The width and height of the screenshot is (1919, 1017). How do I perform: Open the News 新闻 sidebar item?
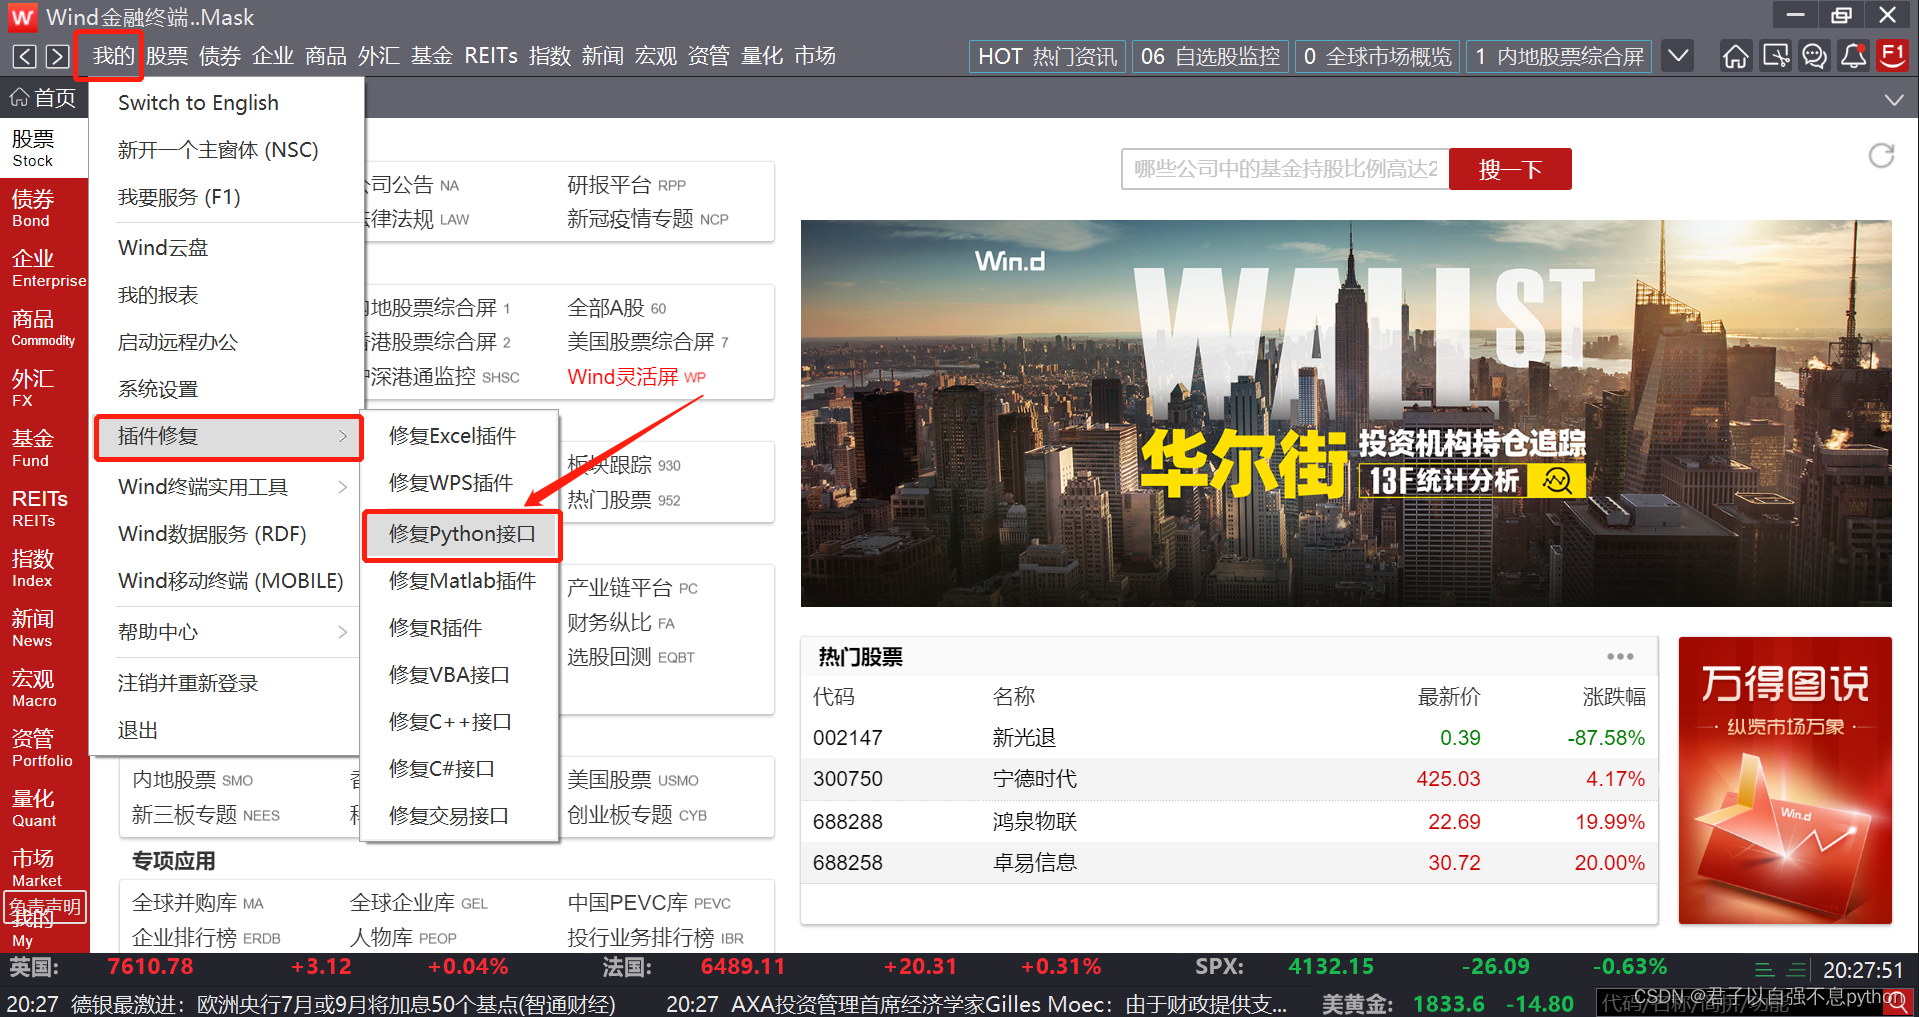tap(44, 628)
